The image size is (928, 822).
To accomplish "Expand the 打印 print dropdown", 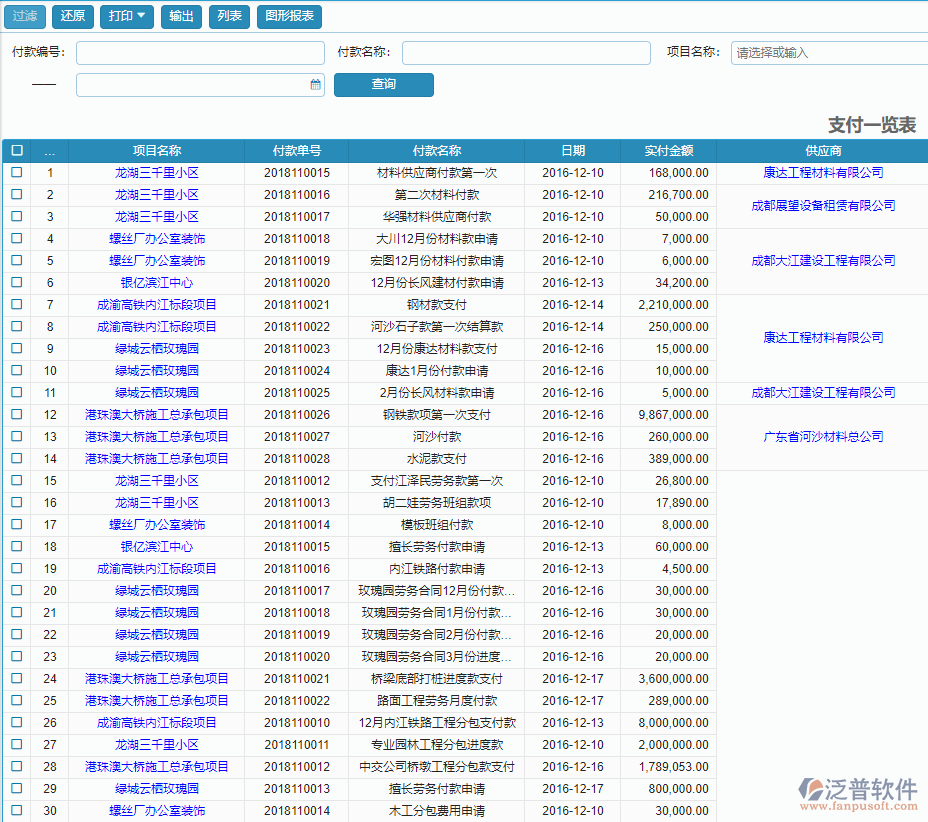I will (x=127, y=16).
